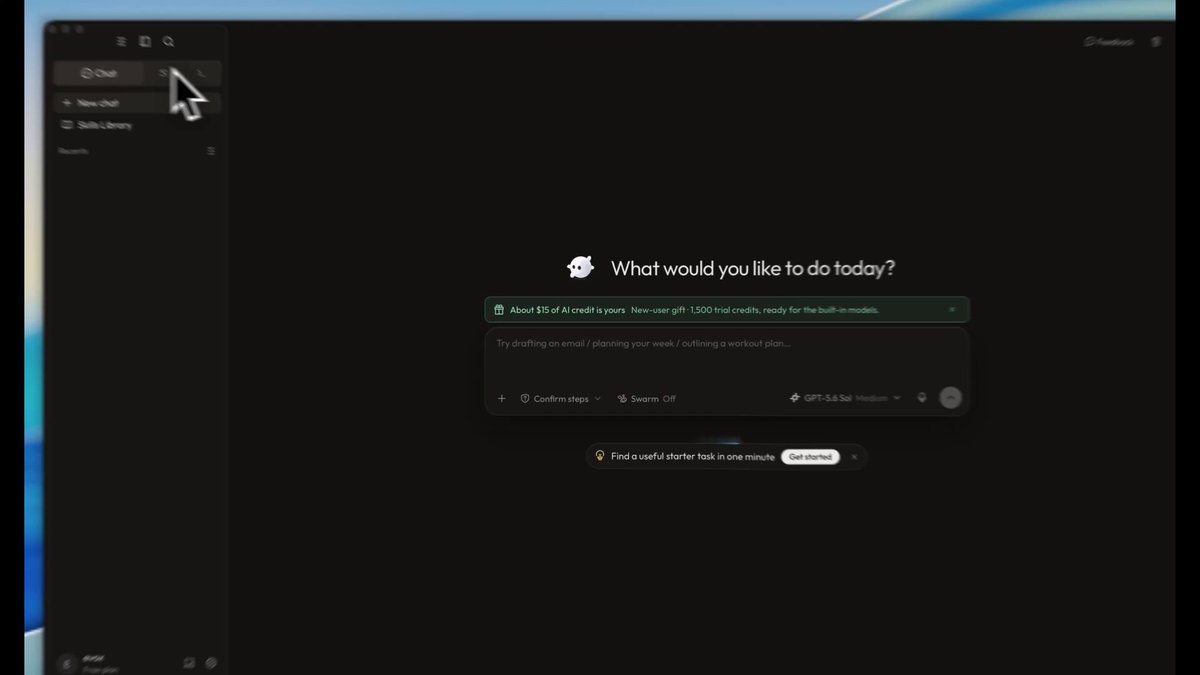Viewport: 1200px width, 675px height.
Task: Close the starter task tip
Action: coord(854,457)
